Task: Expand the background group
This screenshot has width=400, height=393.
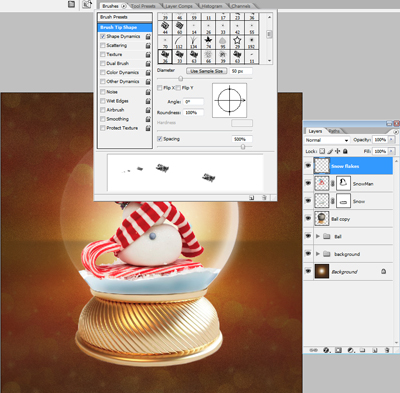Action: tap(318, 254)
